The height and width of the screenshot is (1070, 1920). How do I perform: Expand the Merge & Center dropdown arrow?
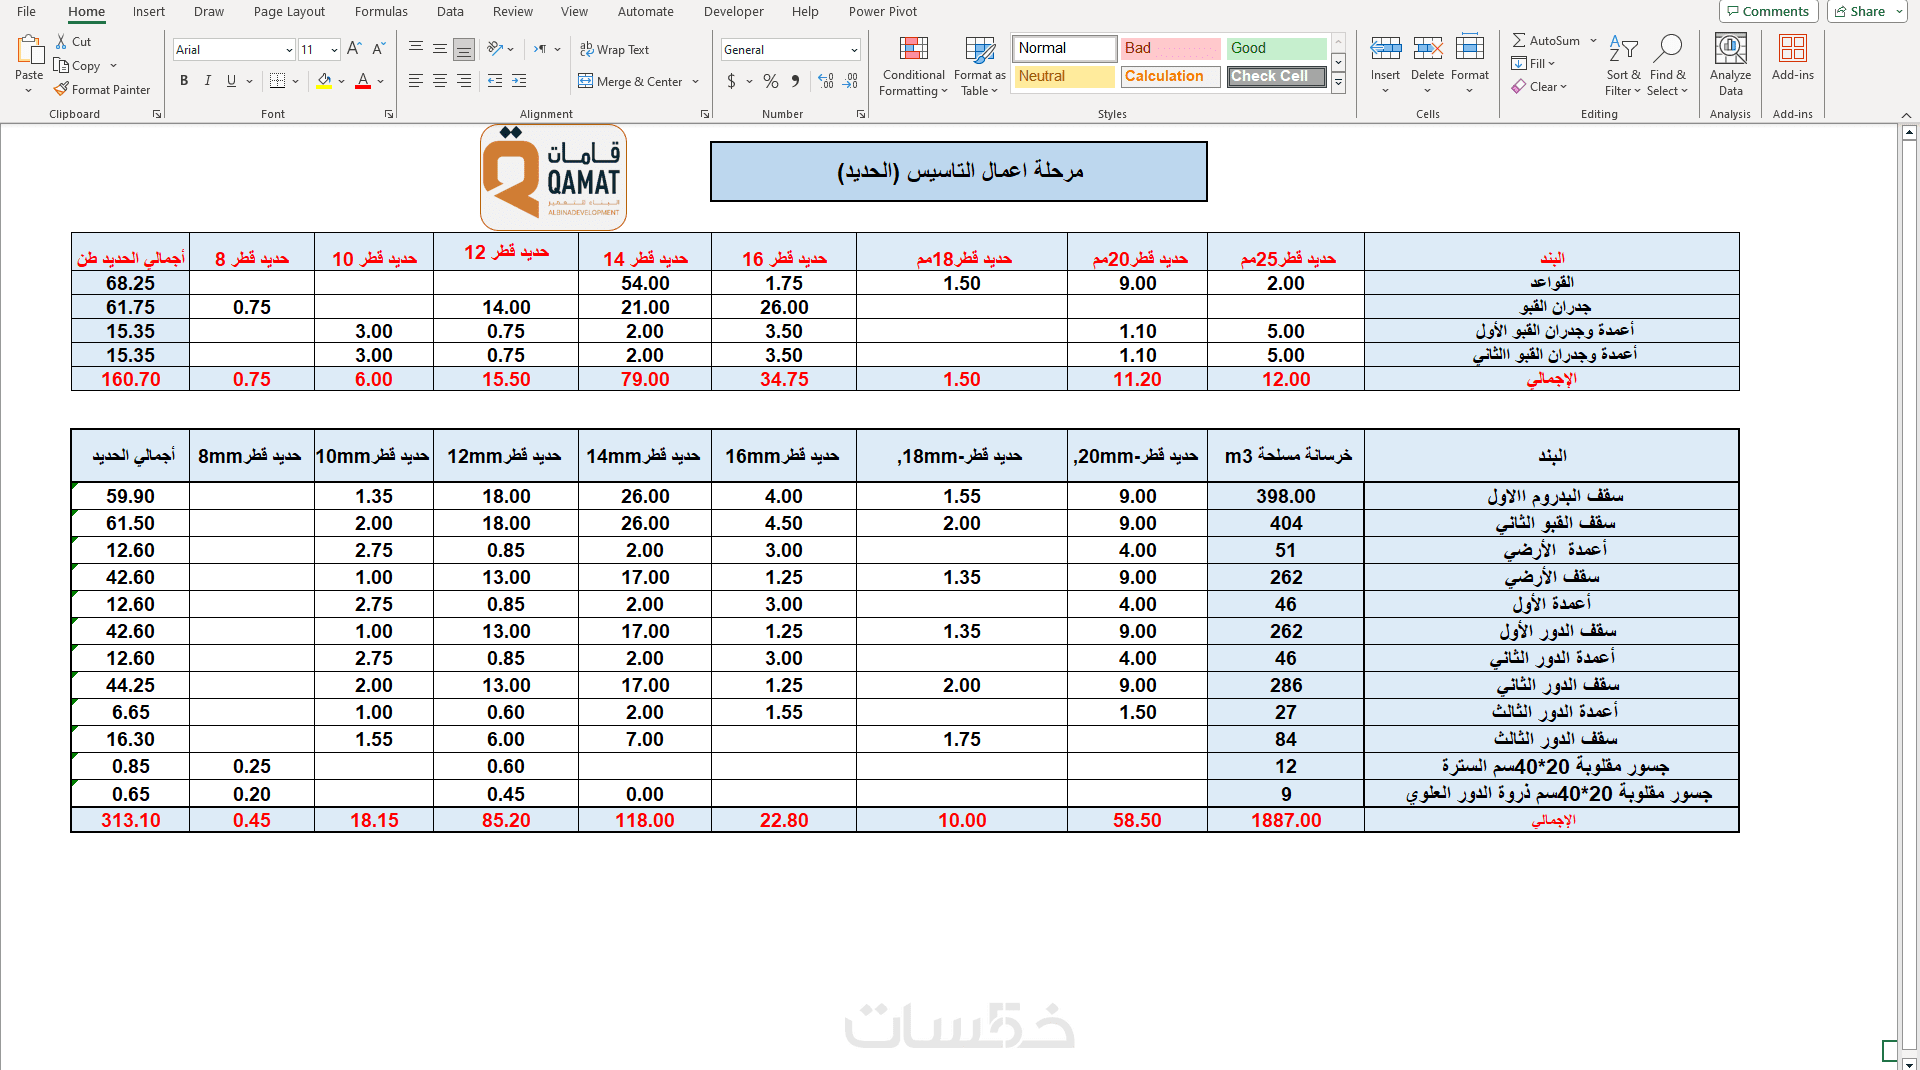tap(695, 82)
